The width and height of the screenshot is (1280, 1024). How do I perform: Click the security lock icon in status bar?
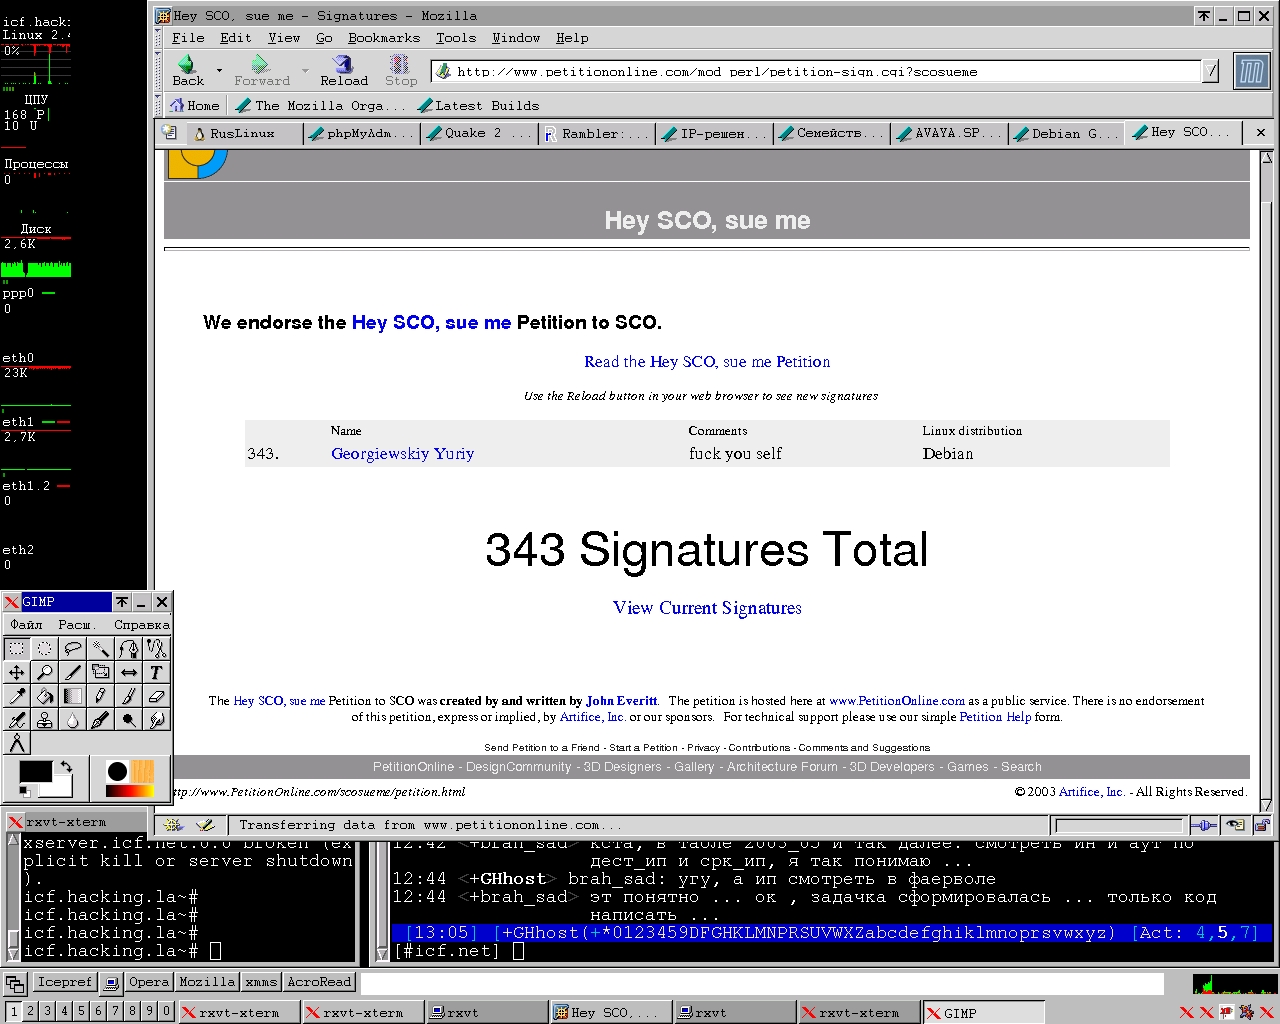click(1262, 825)
